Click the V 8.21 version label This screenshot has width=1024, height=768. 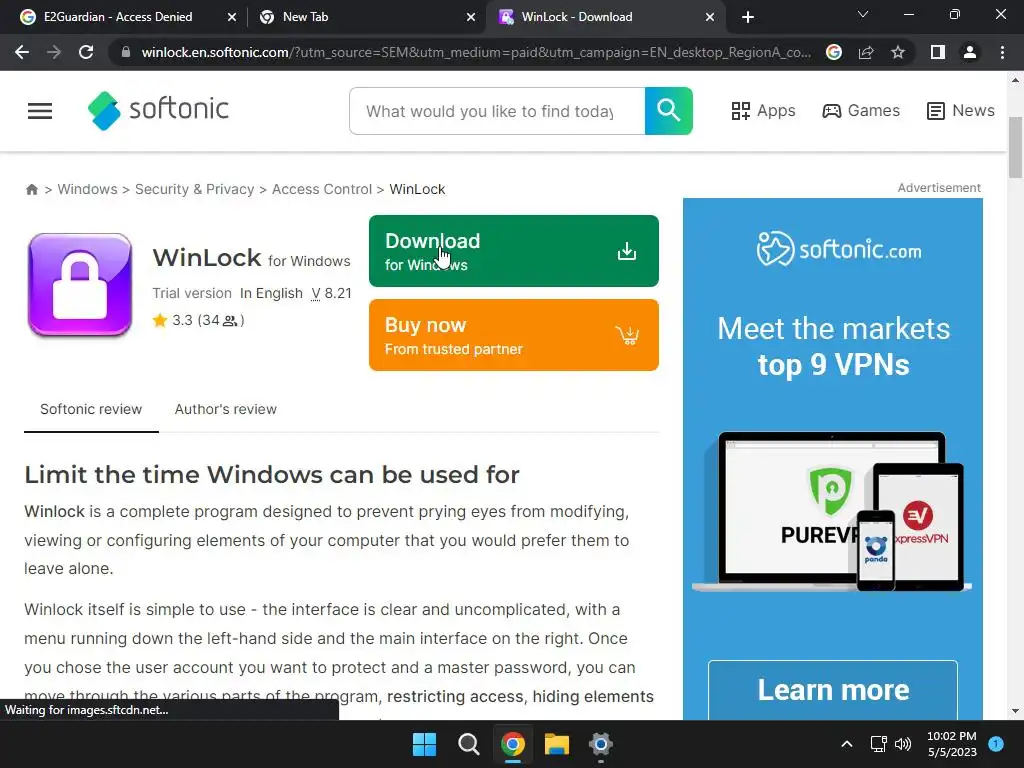click(x=331, y=293)
